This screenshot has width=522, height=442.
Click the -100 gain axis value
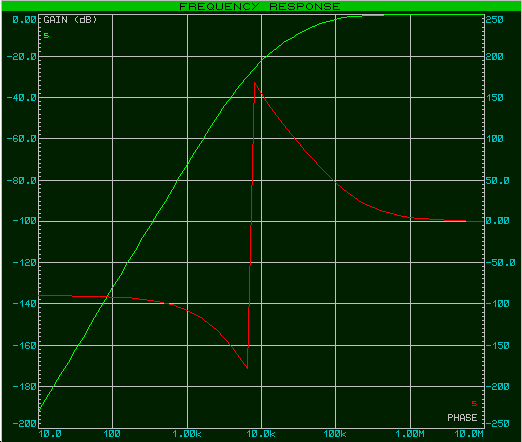tap(24, 221)
